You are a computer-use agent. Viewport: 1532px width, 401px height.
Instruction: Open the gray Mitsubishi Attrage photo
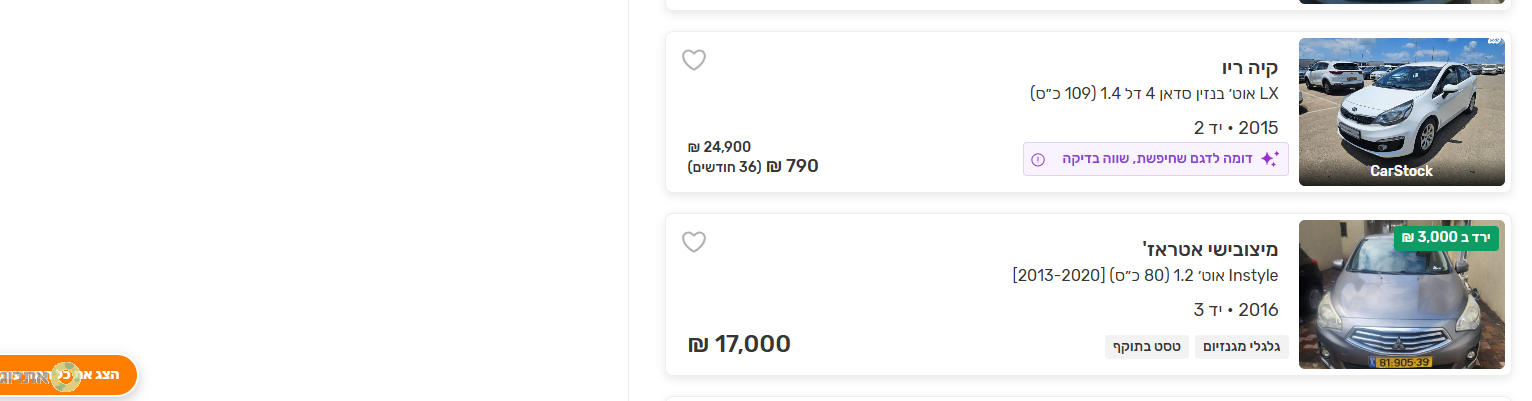coord(1401,295)
